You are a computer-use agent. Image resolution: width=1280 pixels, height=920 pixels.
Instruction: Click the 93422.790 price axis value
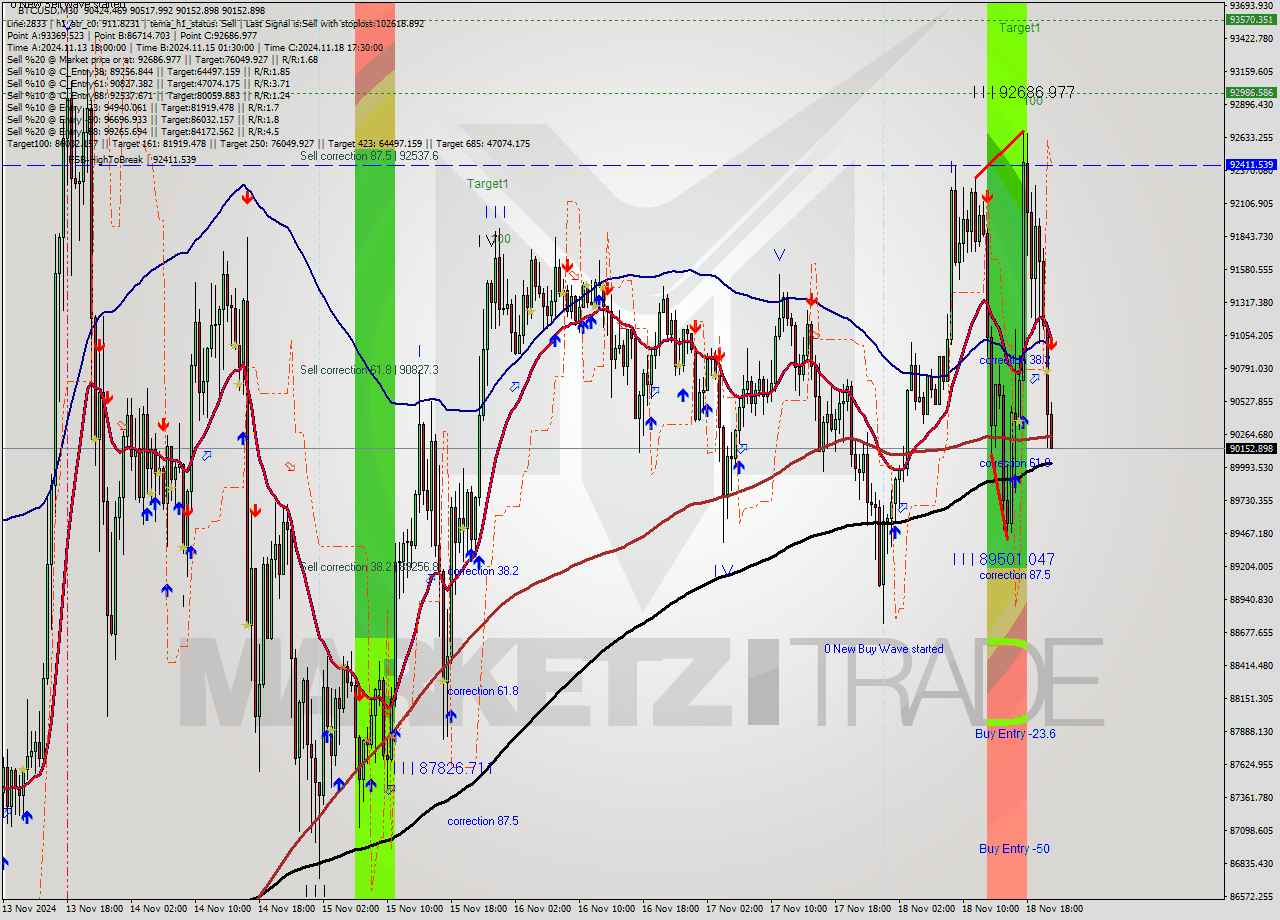[1251, 38]
